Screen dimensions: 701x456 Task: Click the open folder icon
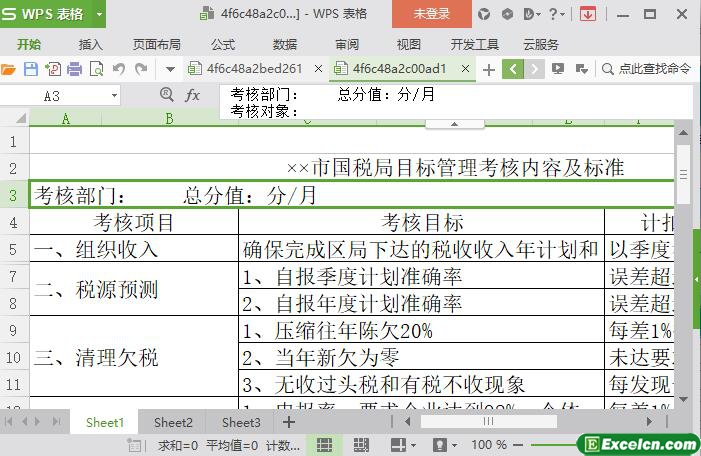8,69
